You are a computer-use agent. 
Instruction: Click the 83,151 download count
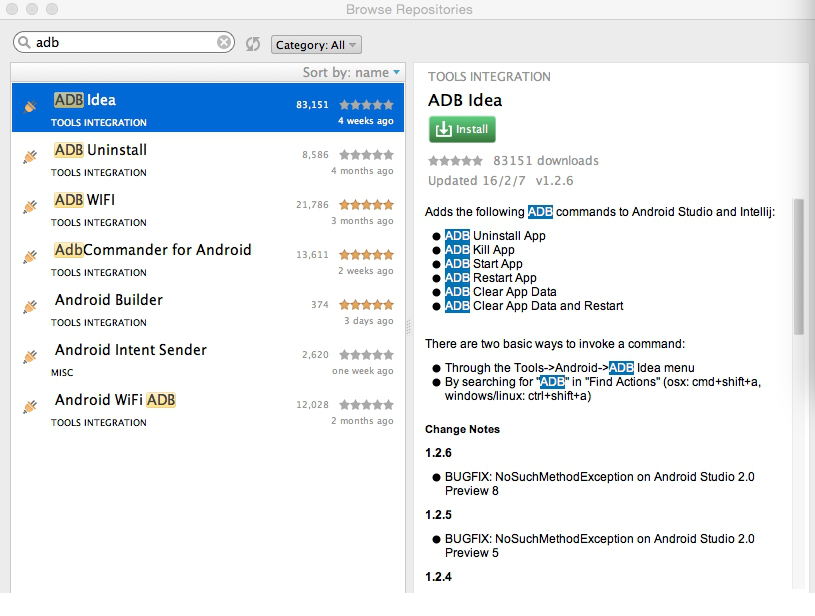tap(312, 104)
